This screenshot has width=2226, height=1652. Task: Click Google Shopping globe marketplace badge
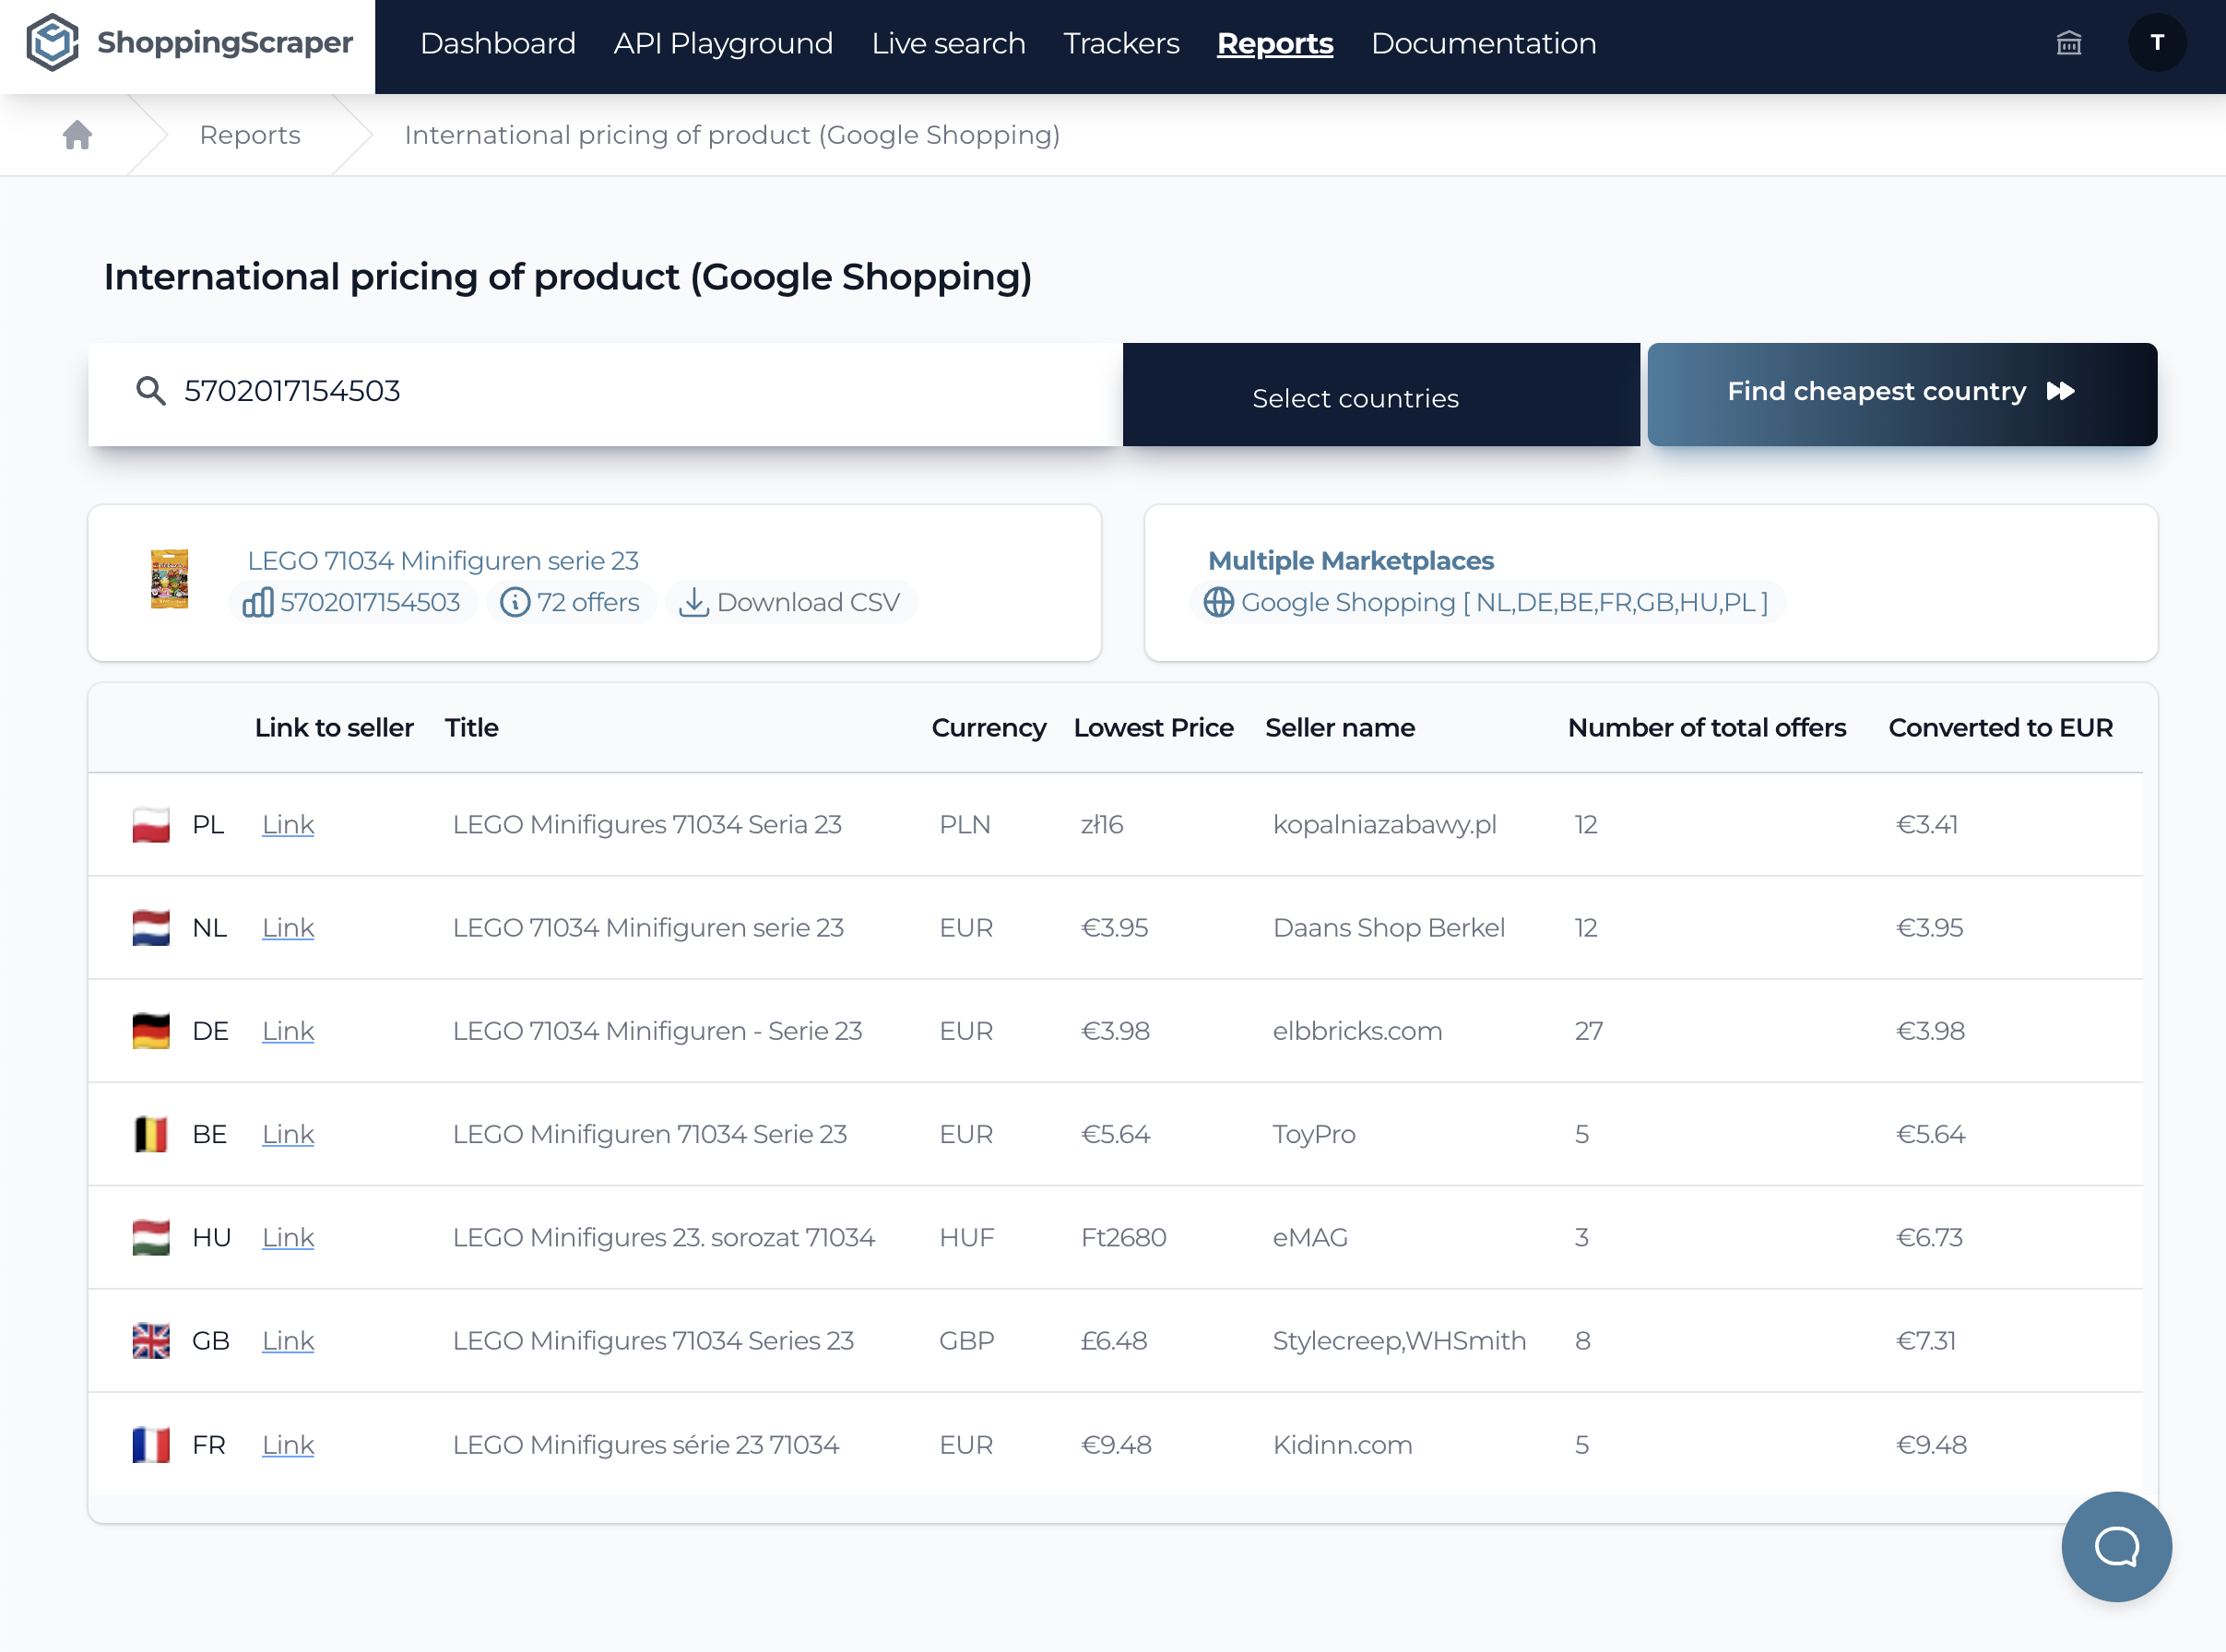[x=1486, y=602]
